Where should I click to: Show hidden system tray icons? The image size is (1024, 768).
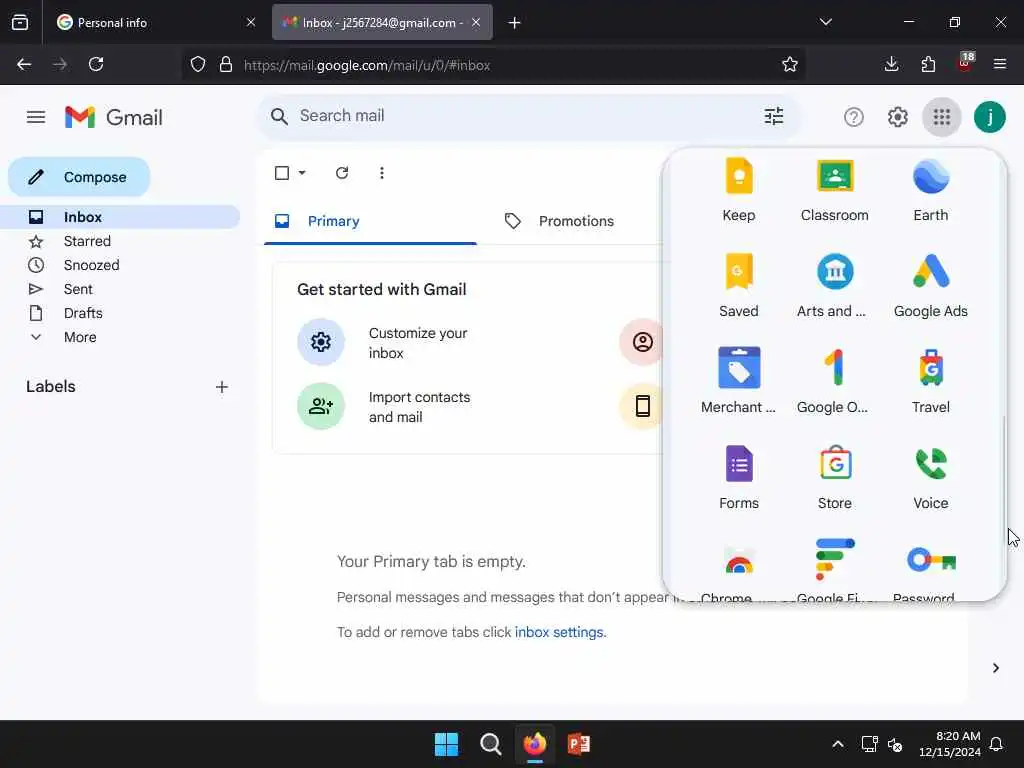(x=838, y=744)
